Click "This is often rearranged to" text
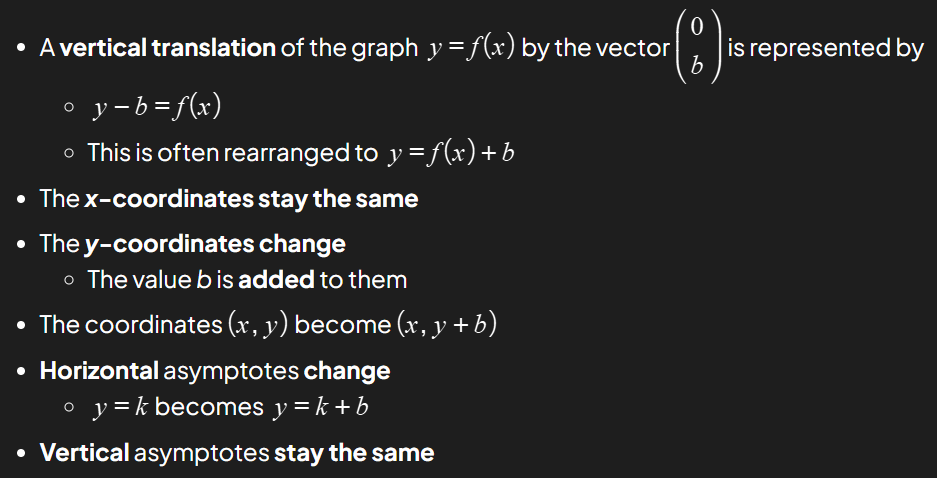Image resolution: width=937 pixels, height=478 pixels. coord(232,153)
